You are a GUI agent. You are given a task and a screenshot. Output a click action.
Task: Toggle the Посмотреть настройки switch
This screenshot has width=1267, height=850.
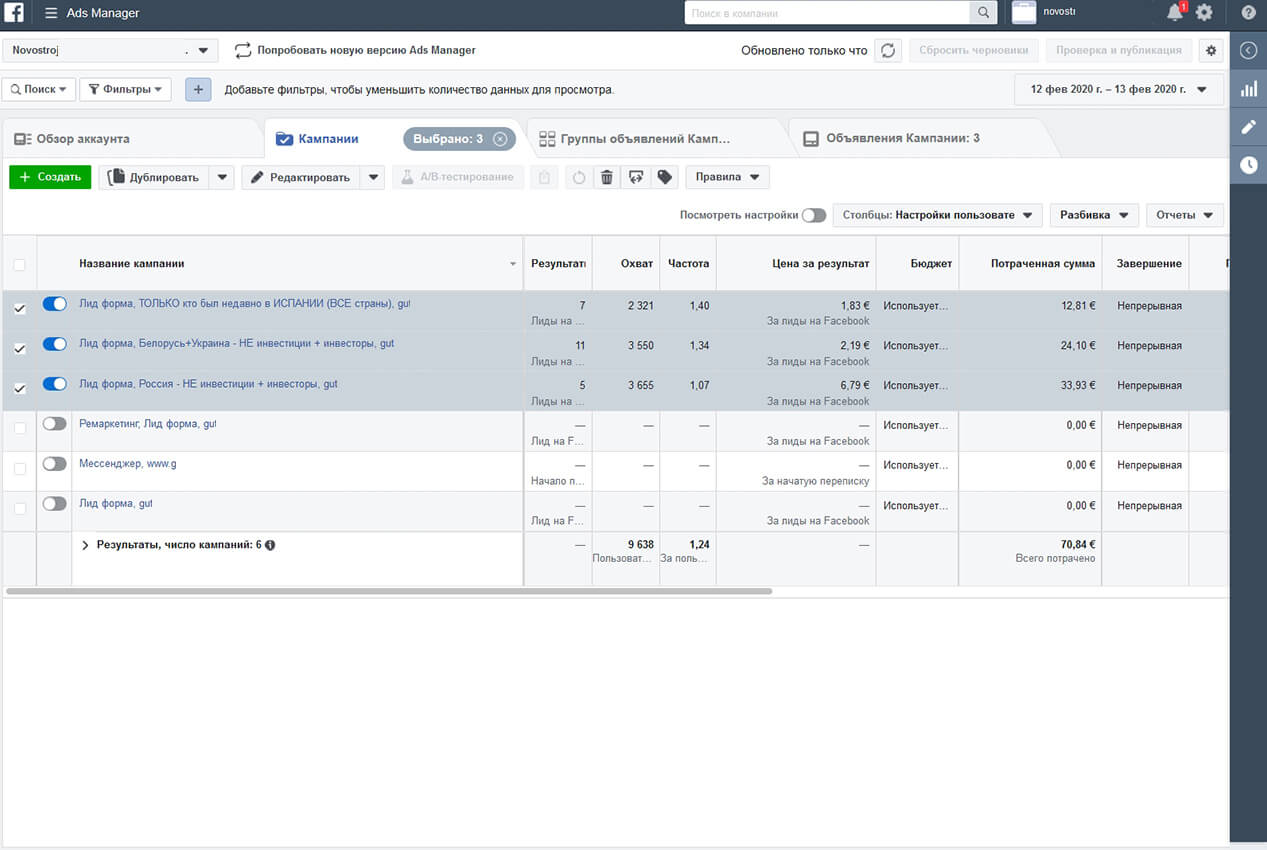click(x=814, y=215)
